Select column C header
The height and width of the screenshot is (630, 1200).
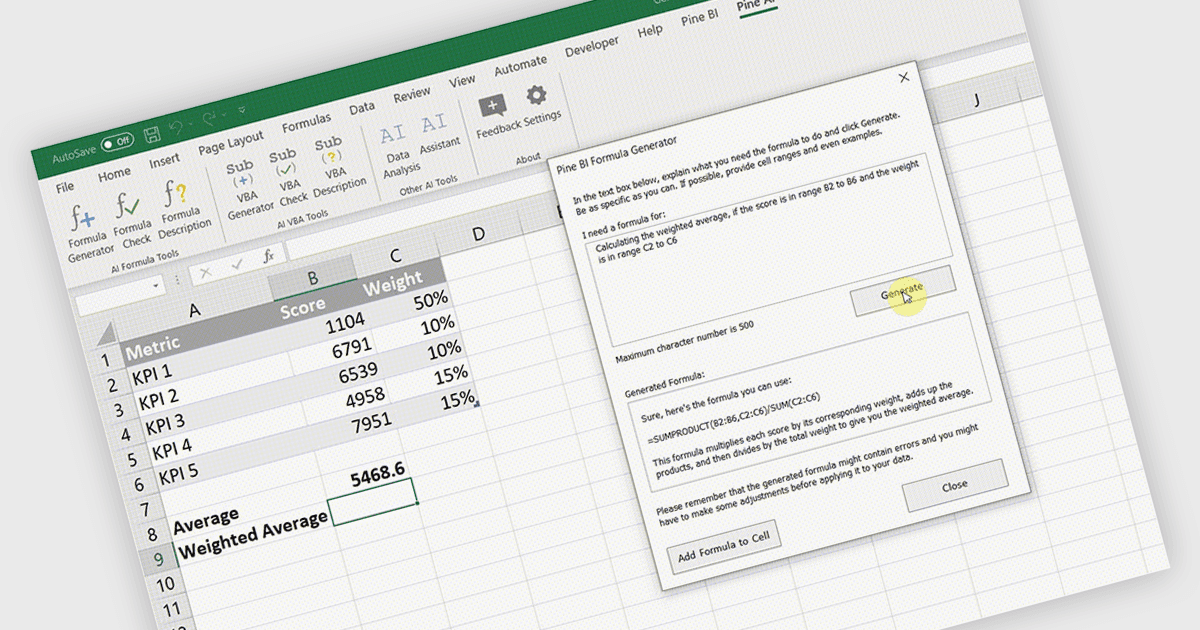click(x=396, y=254)
